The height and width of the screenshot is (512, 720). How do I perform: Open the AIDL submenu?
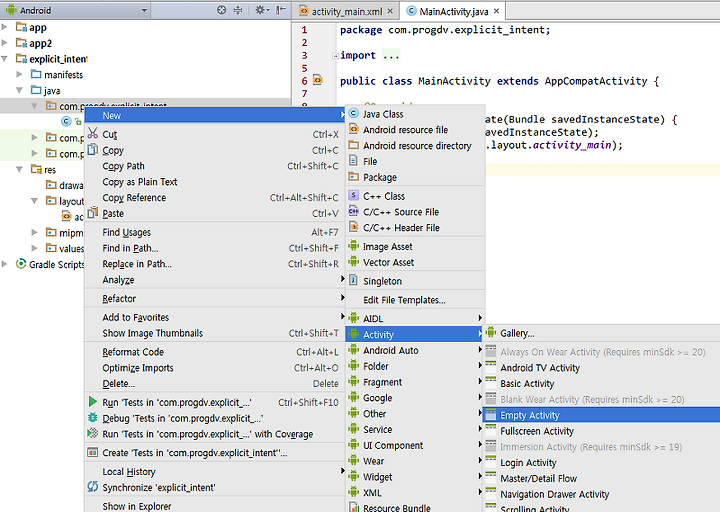(x=416, y=319)
